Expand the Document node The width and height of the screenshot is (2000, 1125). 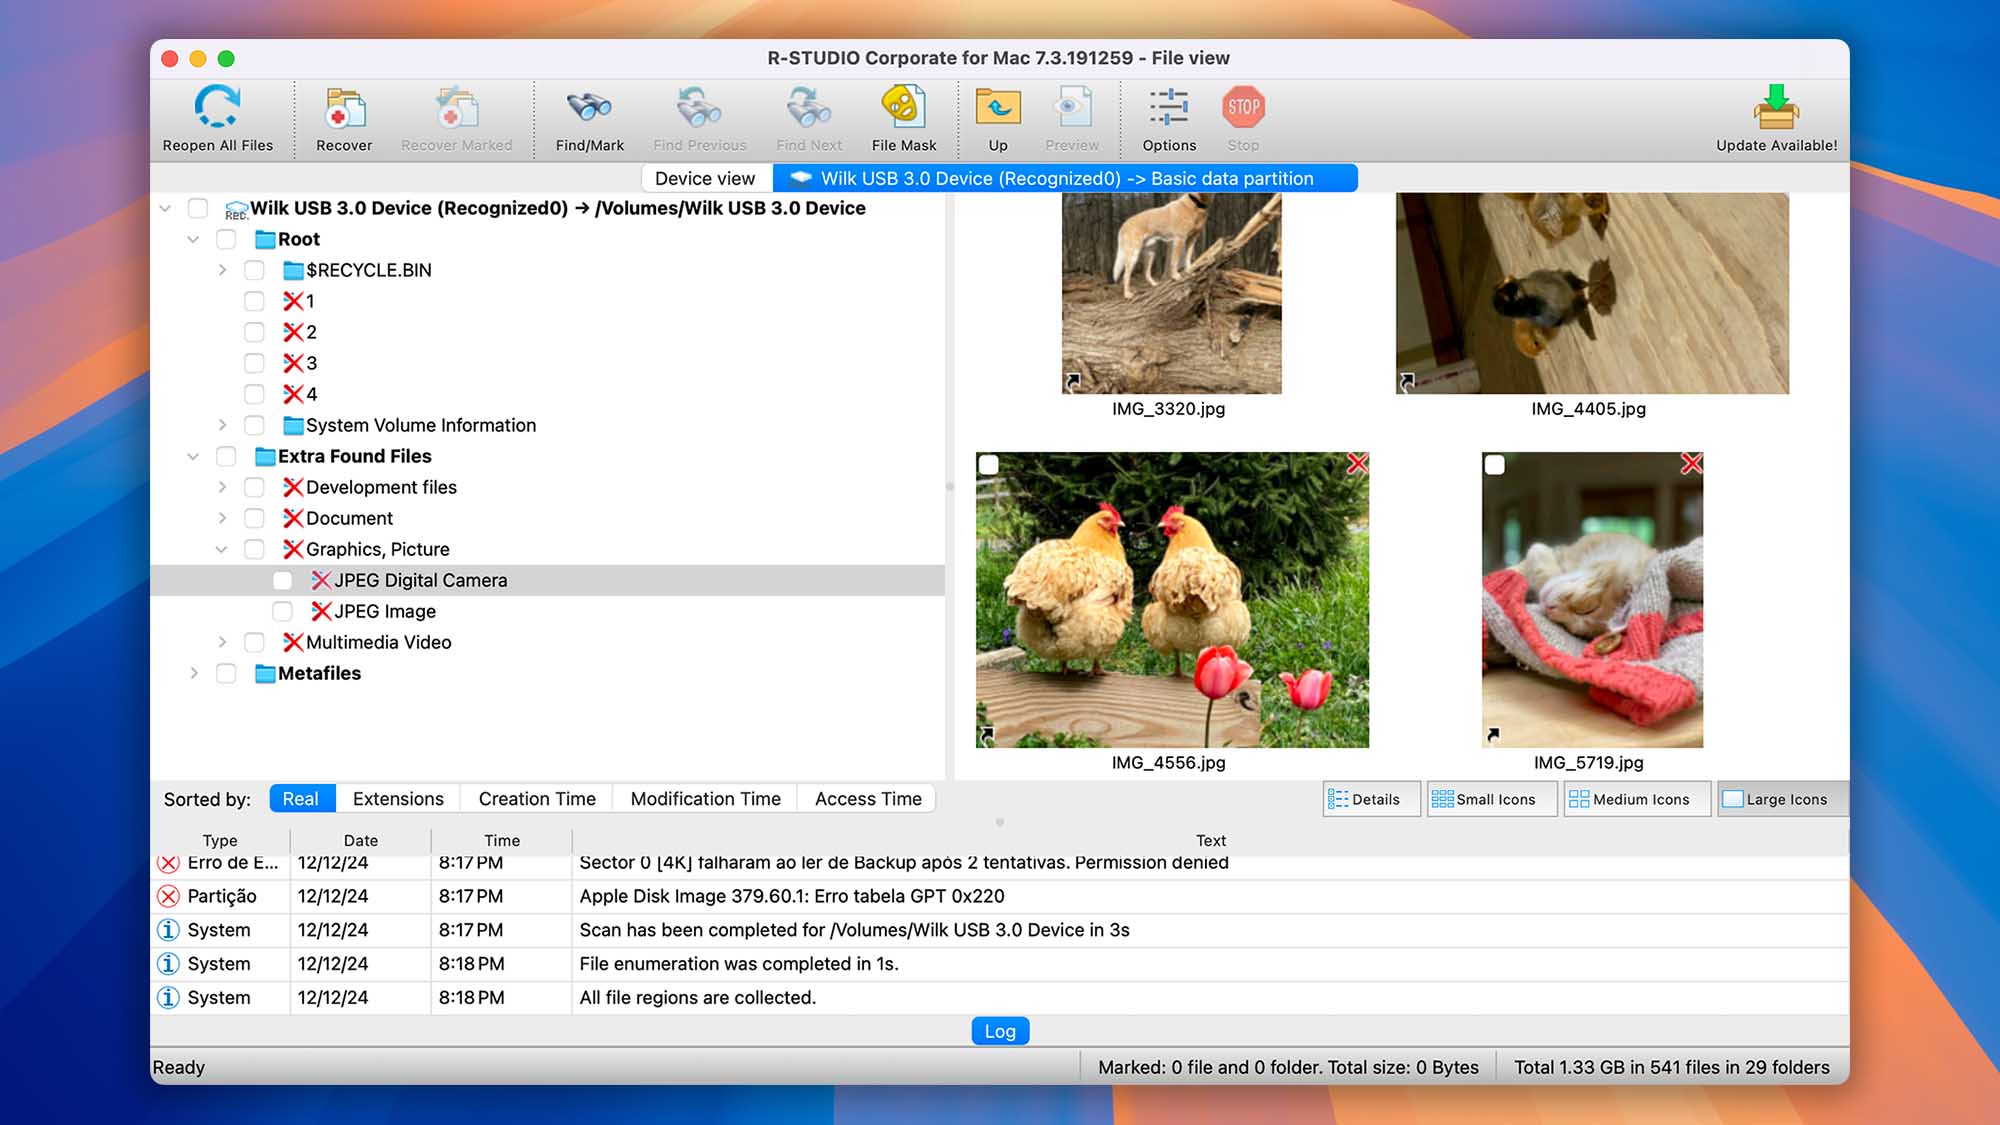222,518
